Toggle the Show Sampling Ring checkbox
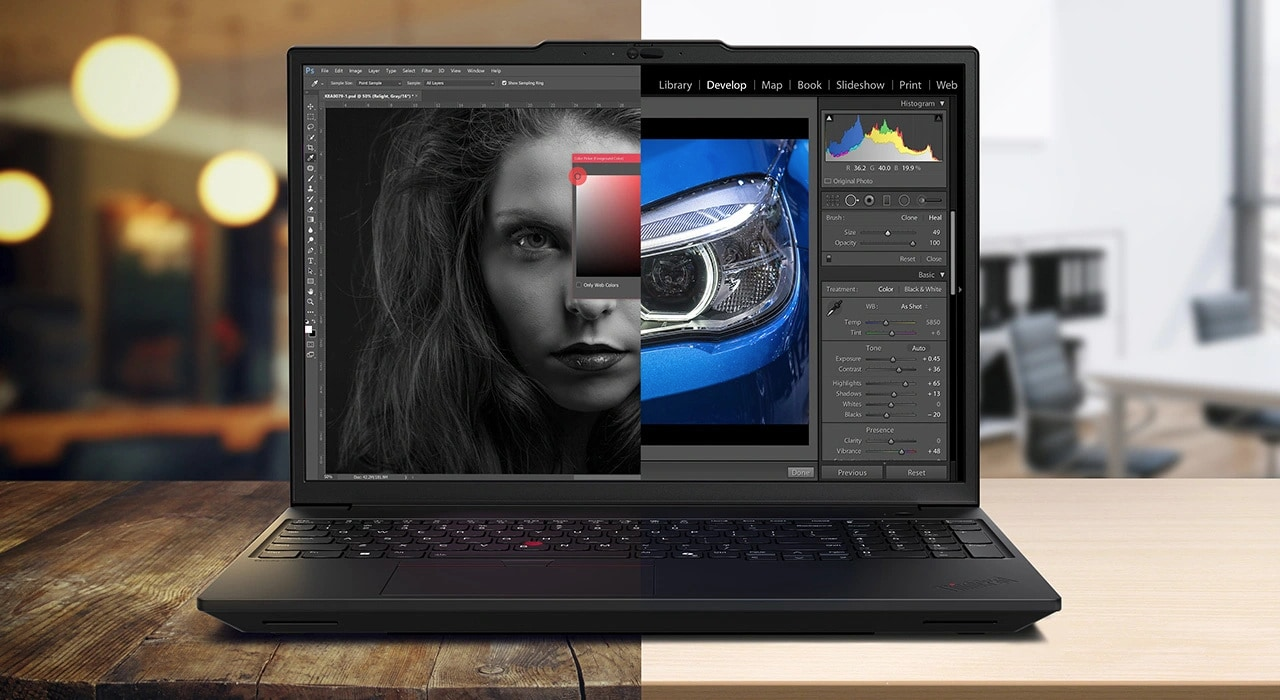Screen dimensions: 1280x700 (x=504, y=83)
